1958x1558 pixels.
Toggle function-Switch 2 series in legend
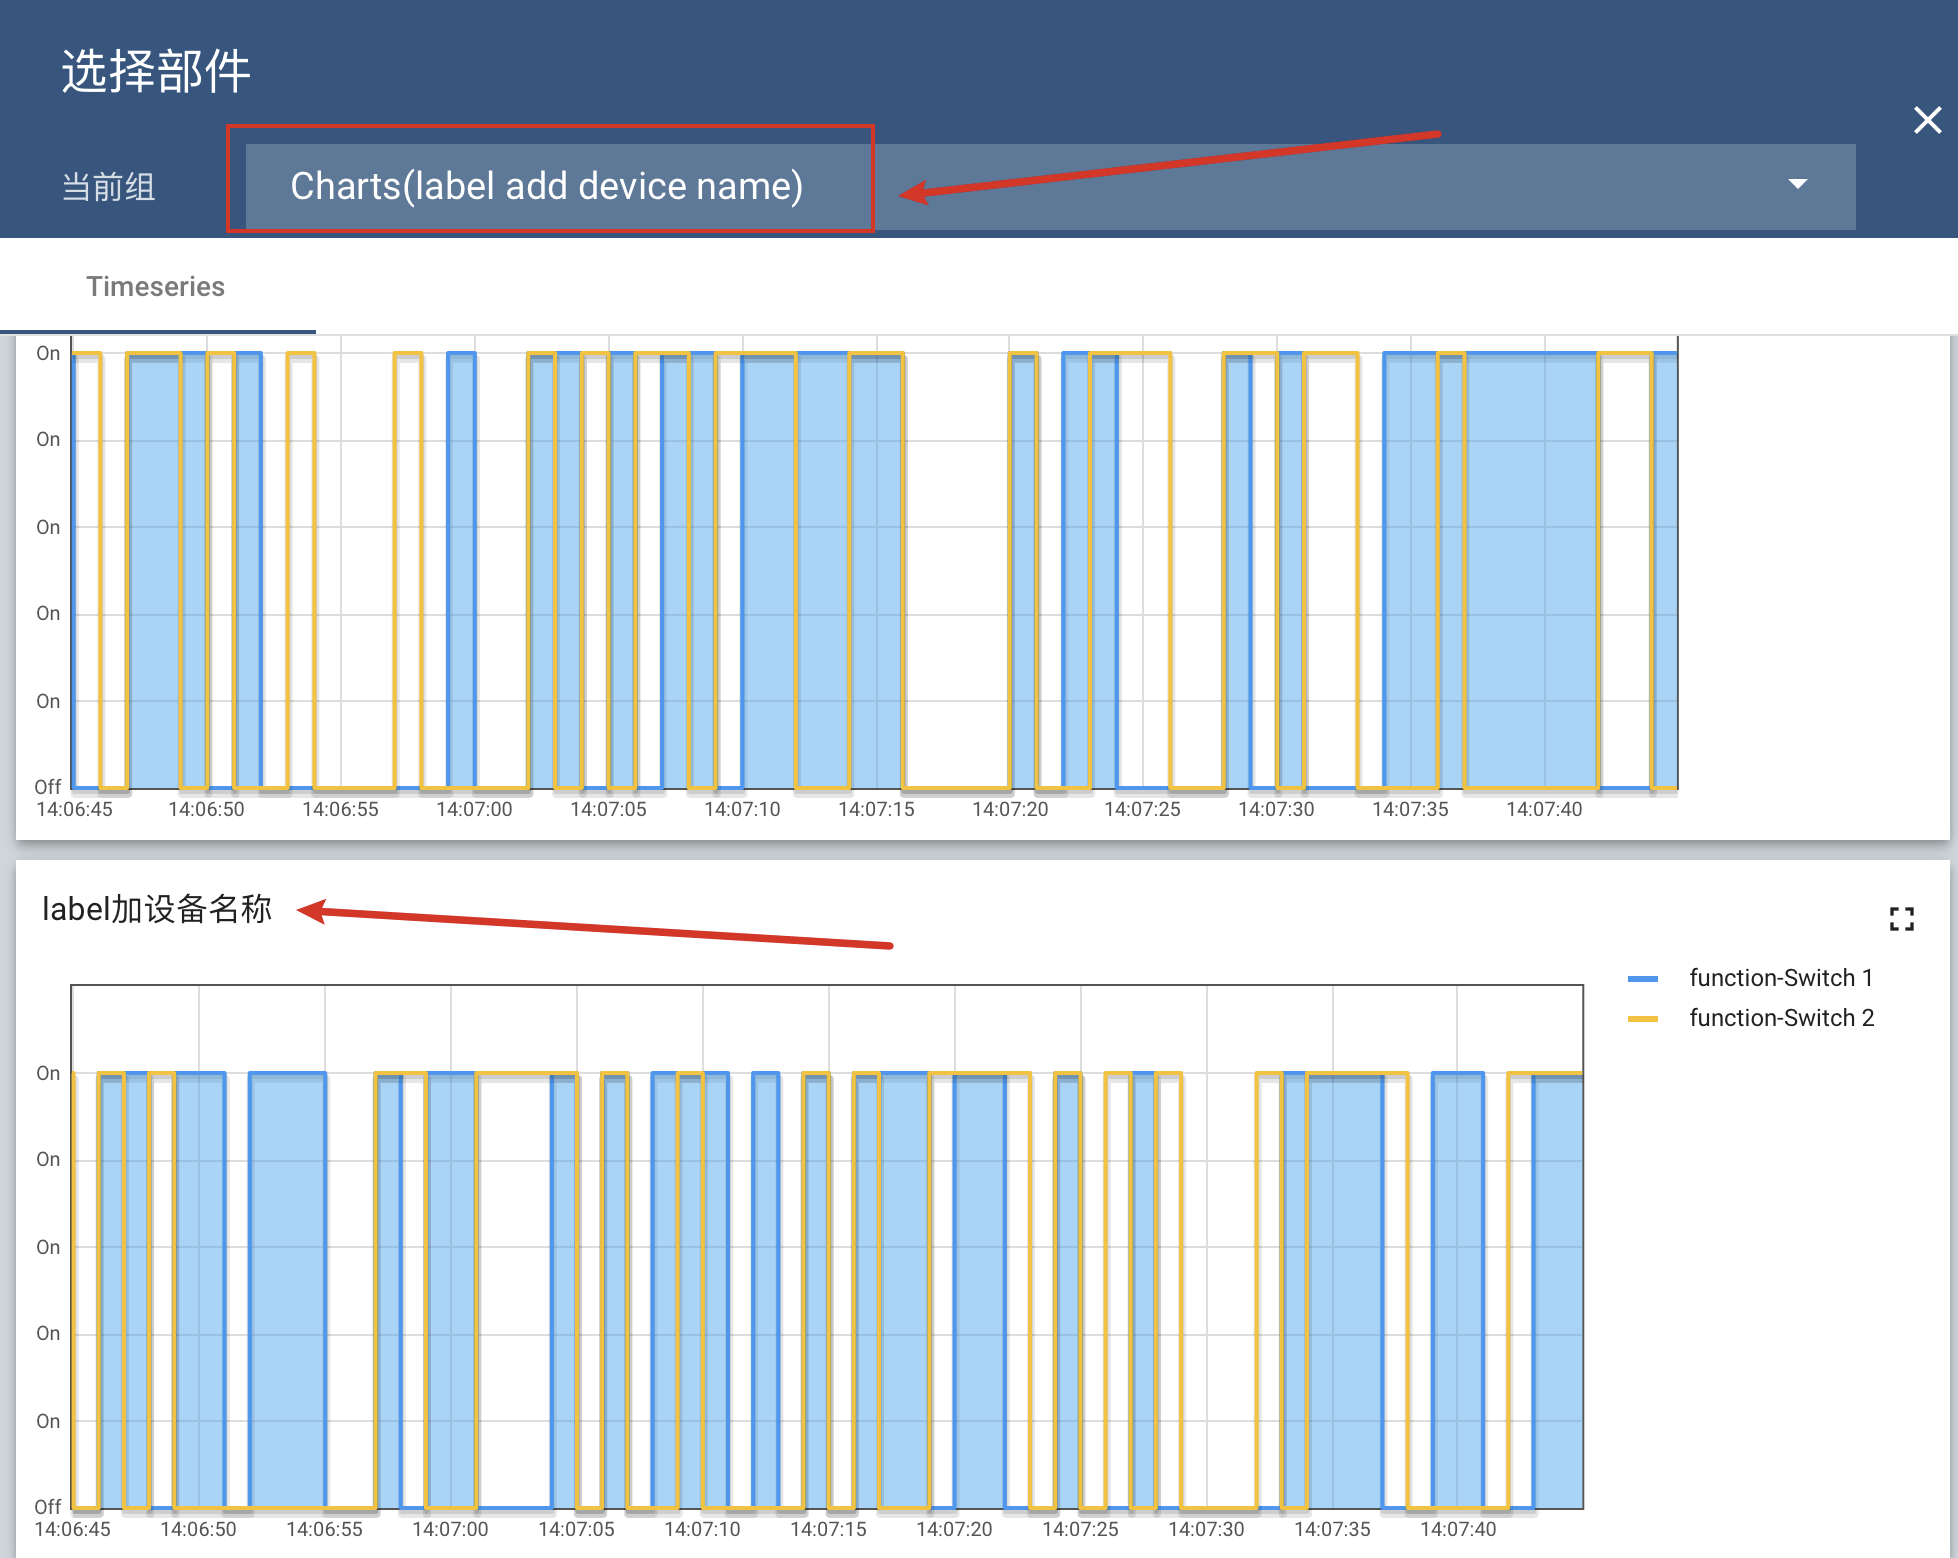pos(1781,1018)
